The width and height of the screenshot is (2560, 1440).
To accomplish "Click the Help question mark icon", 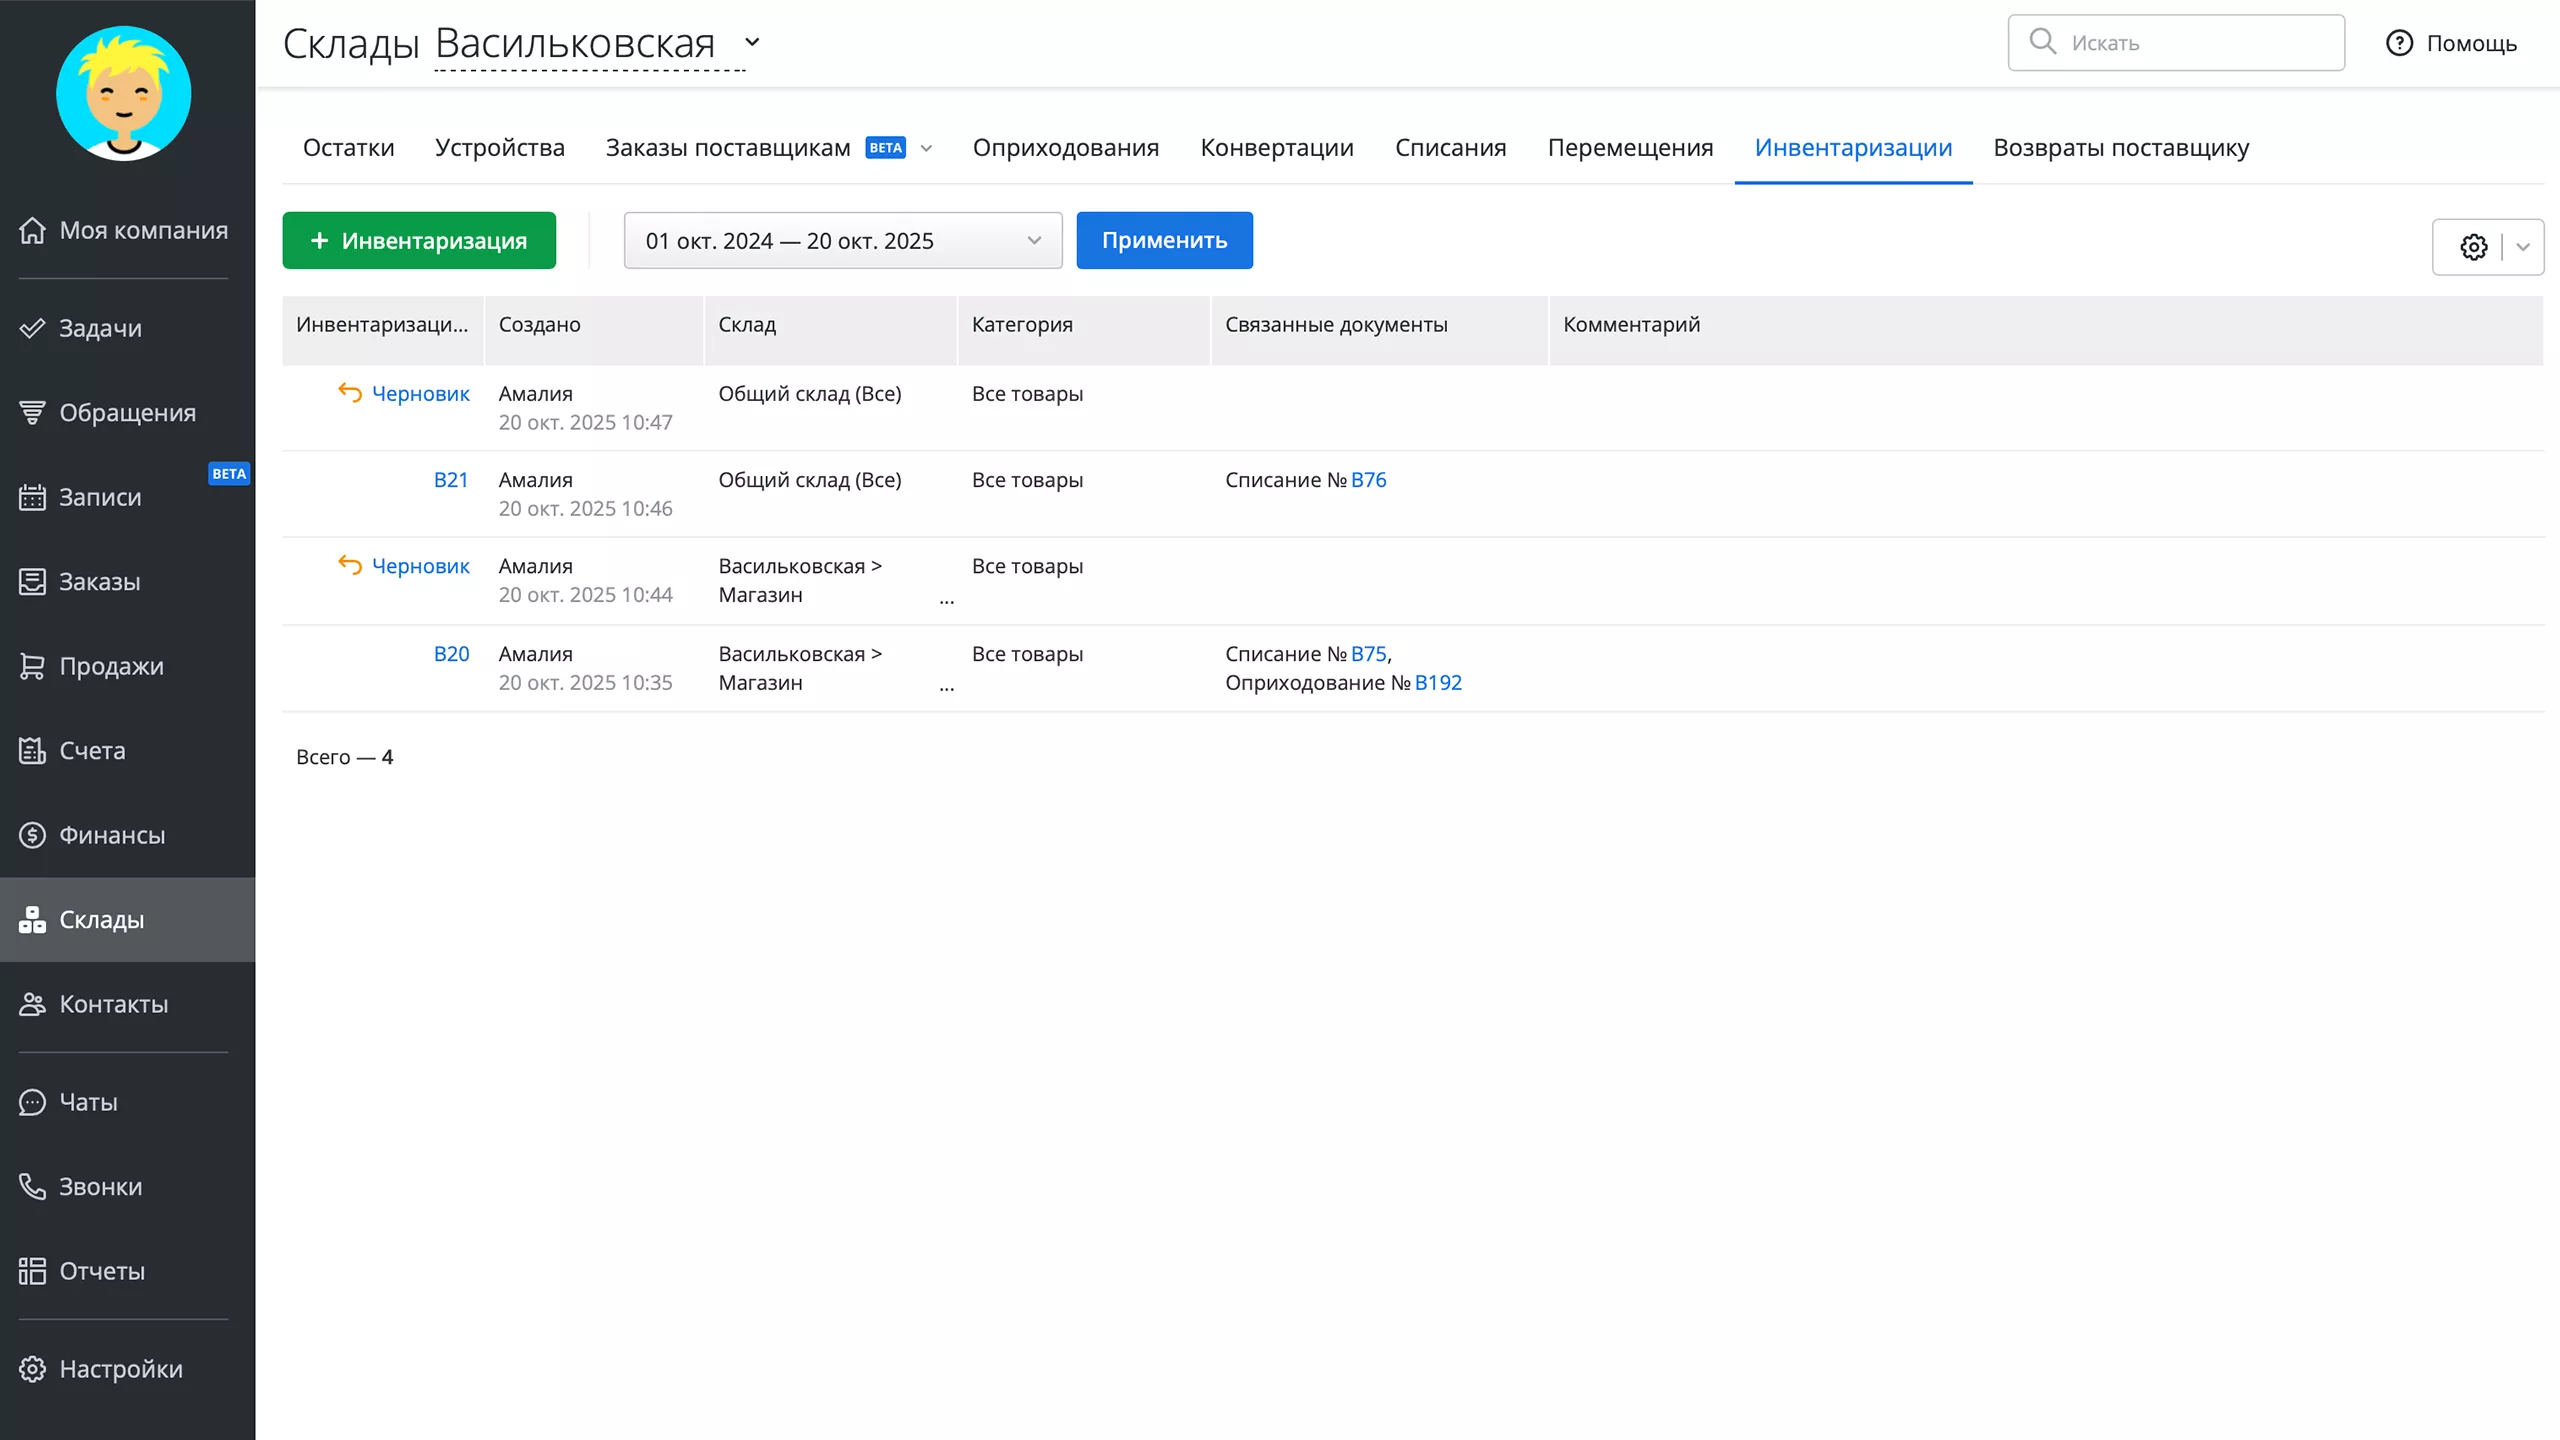I will click(2399, 43).
